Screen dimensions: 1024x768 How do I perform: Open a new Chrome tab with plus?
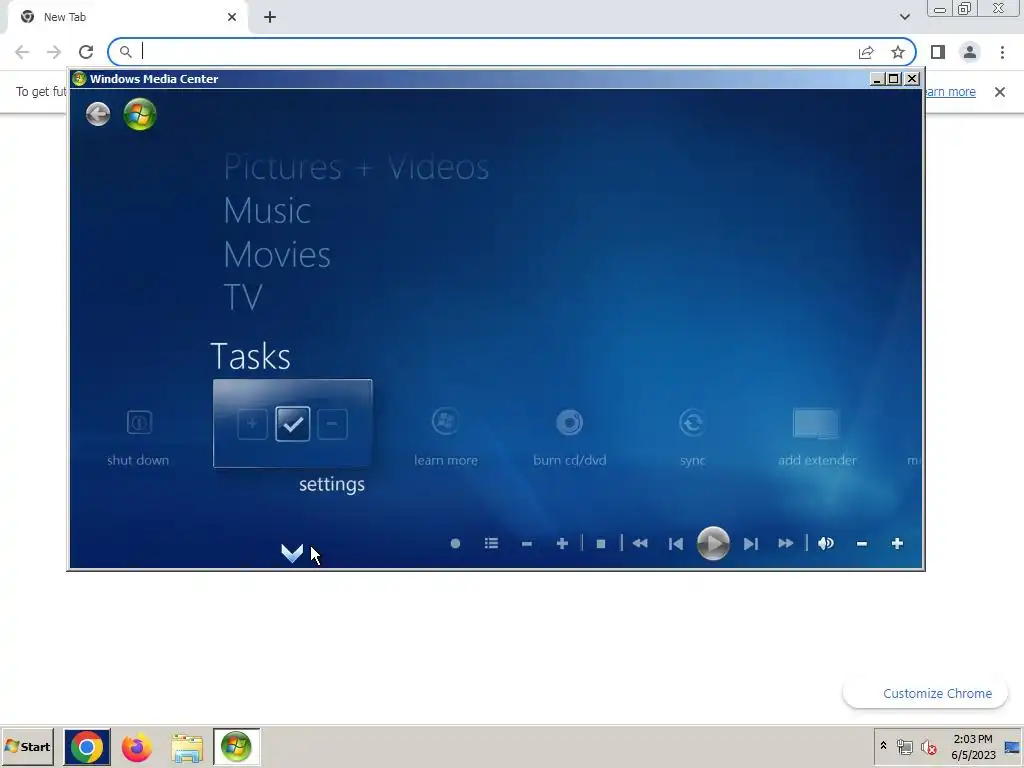point(270,17)
